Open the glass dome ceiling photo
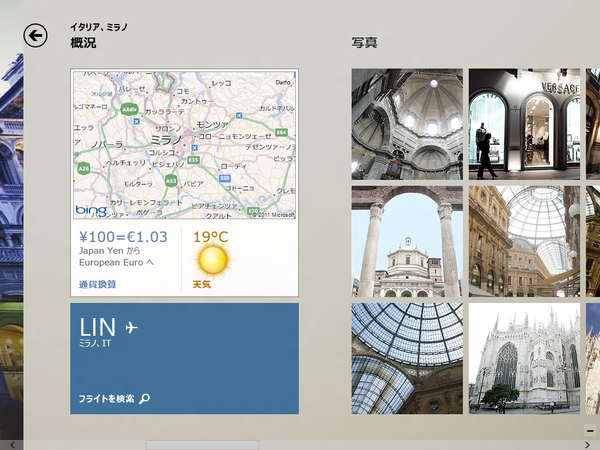This screenshot has width=600, height=450. tap(407, 359)
